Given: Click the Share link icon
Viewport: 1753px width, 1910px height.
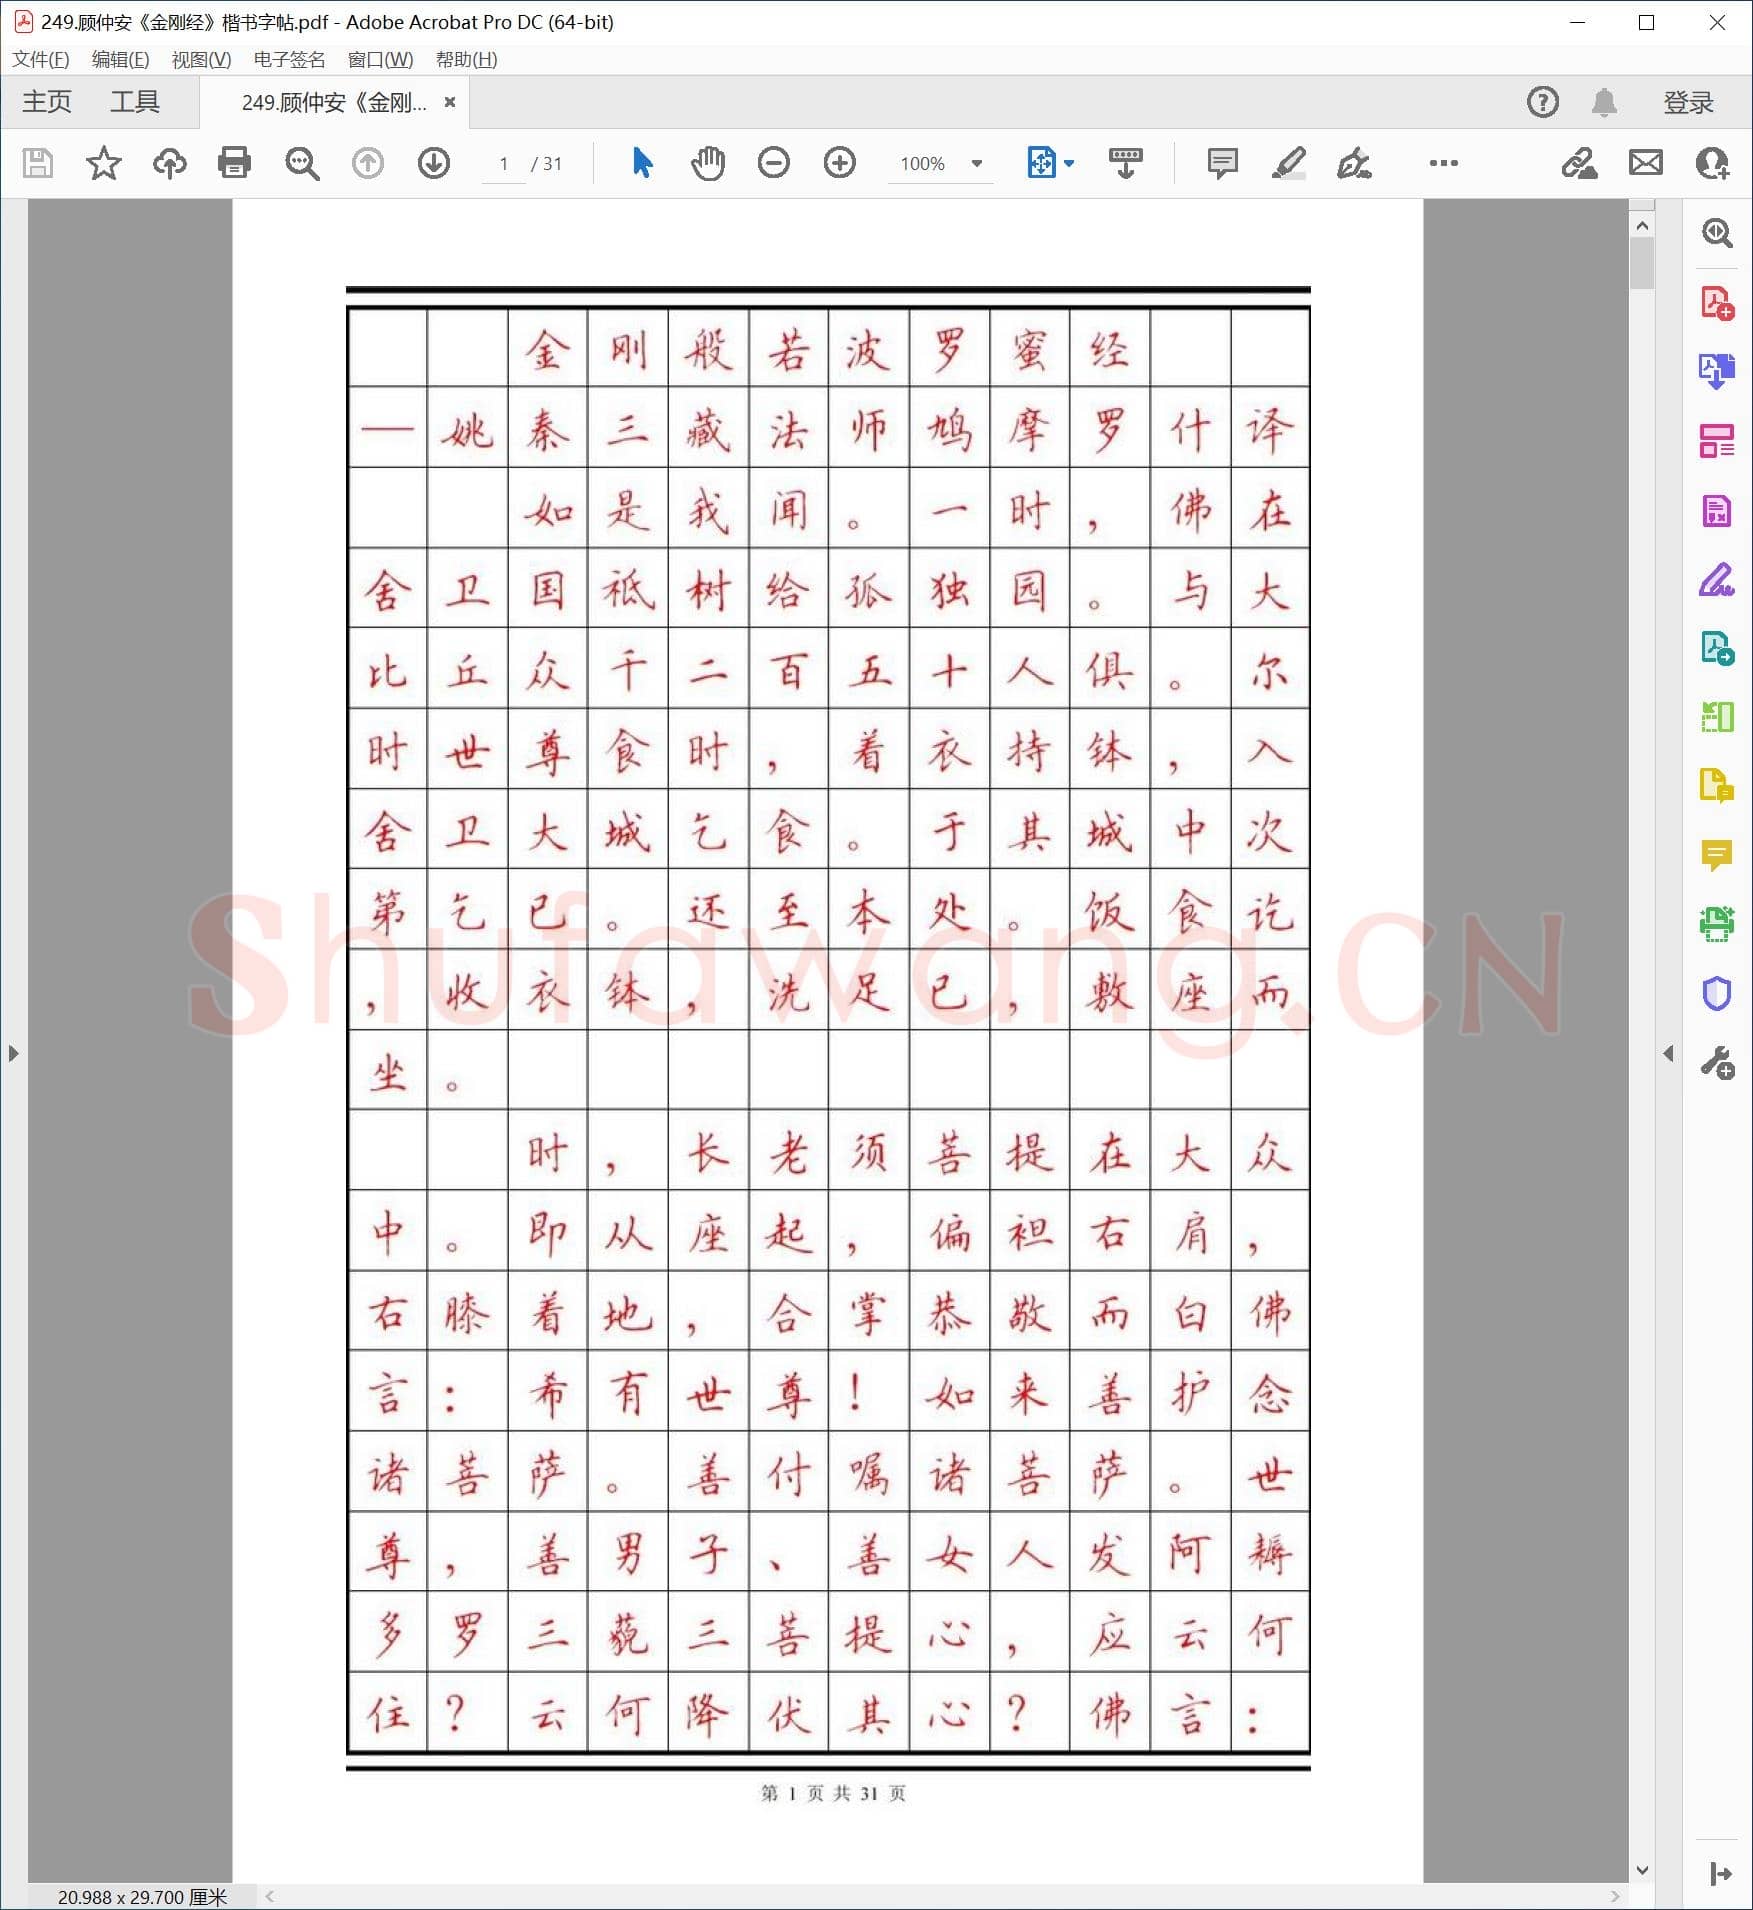Looking at the screenshot, I should (1581, 163).
